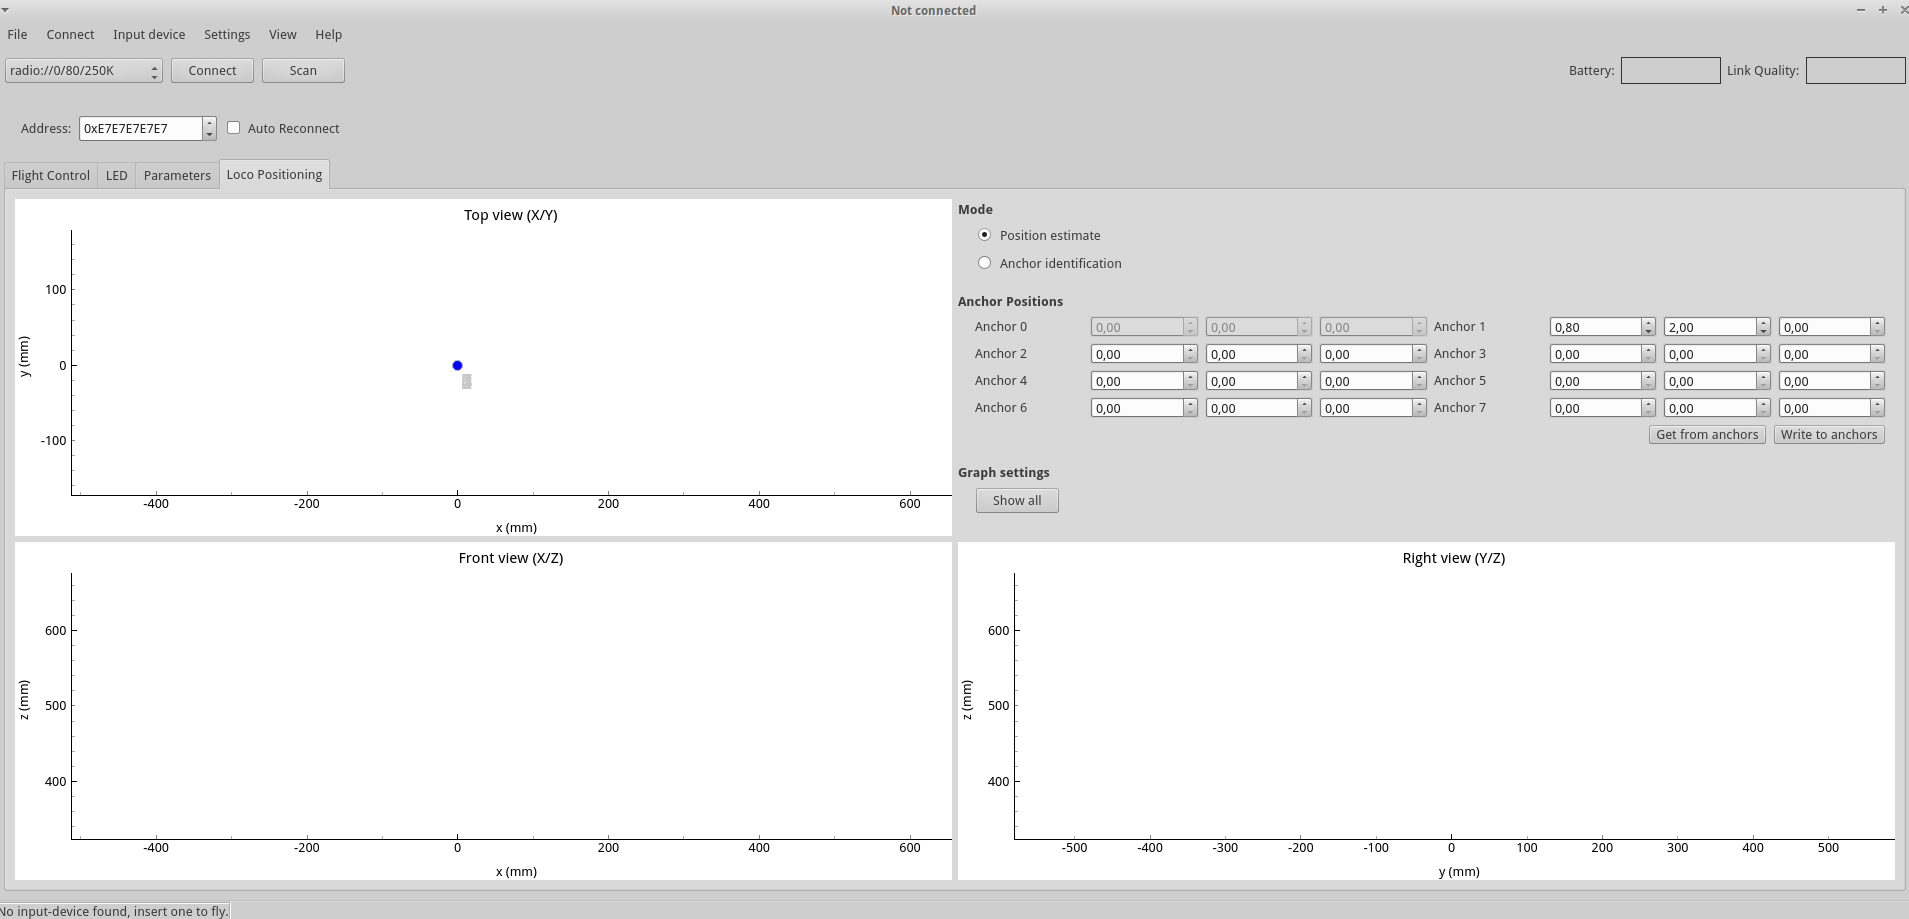The height and width of the screenshot is (919, 1909).
Task: Open the Settings menu
Action: [227, 34]
